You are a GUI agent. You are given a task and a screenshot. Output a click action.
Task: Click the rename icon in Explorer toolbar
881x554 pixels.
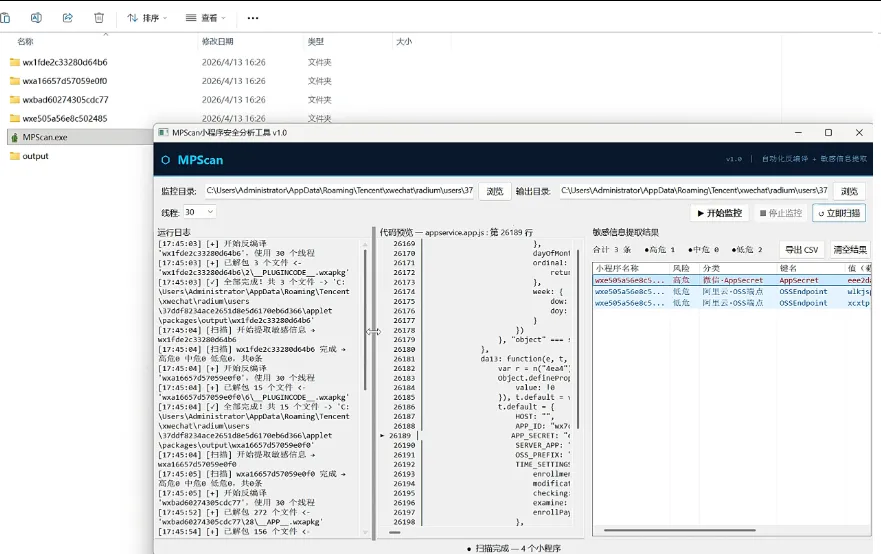click(x=36, y=18)
